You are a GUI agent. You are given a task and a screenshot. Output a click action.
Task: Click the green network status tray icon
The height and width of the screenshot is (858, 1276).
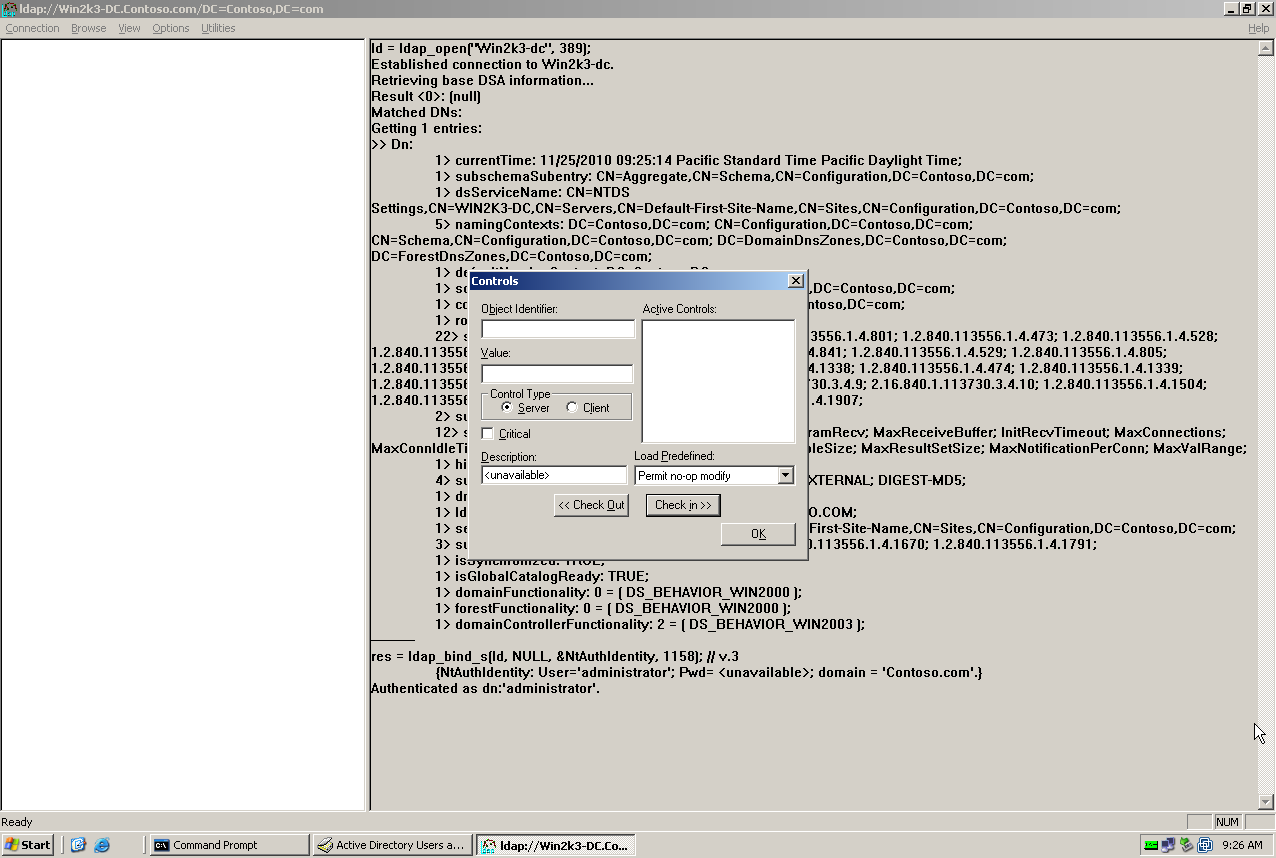tap(1151, 845)
